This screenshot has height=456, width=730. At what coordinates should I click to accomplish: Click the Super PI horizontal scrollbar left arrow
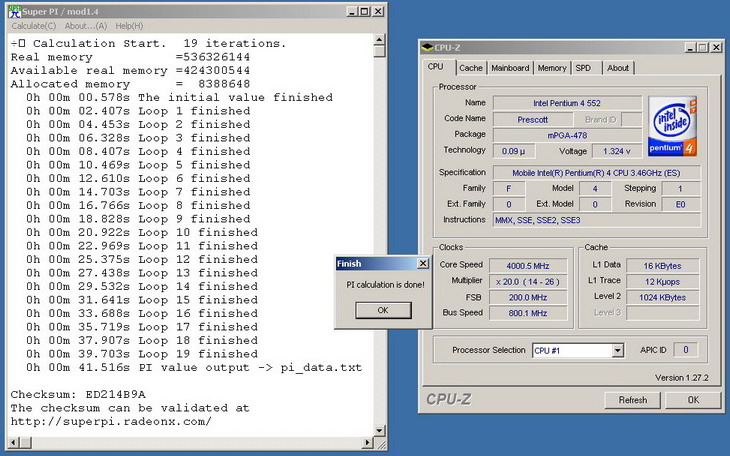[14, 442]
